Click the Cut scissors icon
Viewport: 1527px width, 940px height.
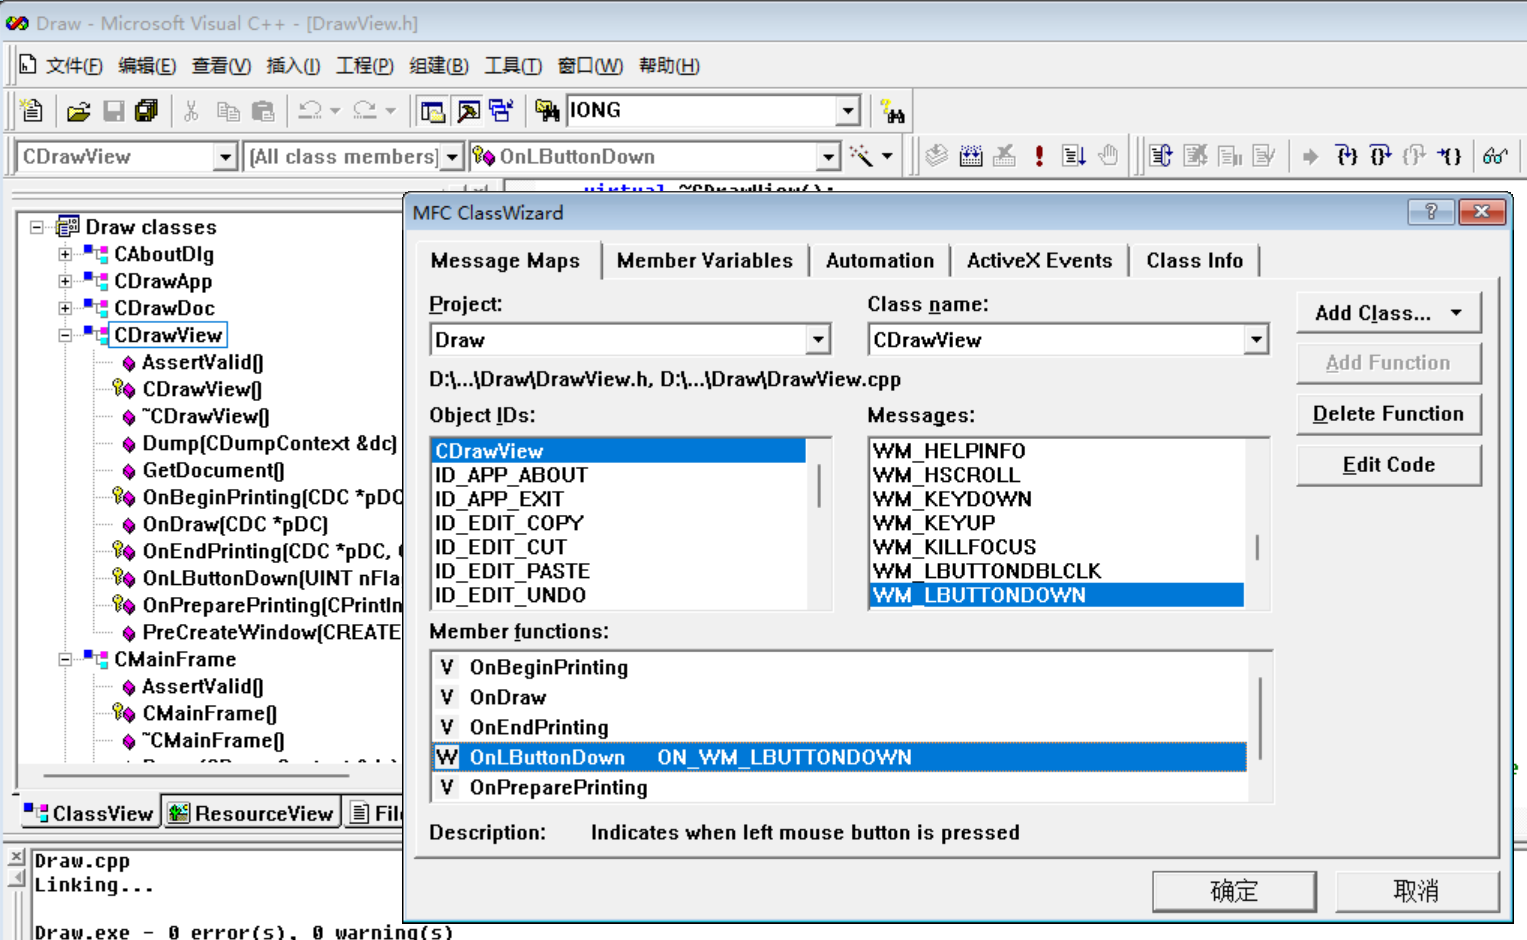[x=191, y=111]
